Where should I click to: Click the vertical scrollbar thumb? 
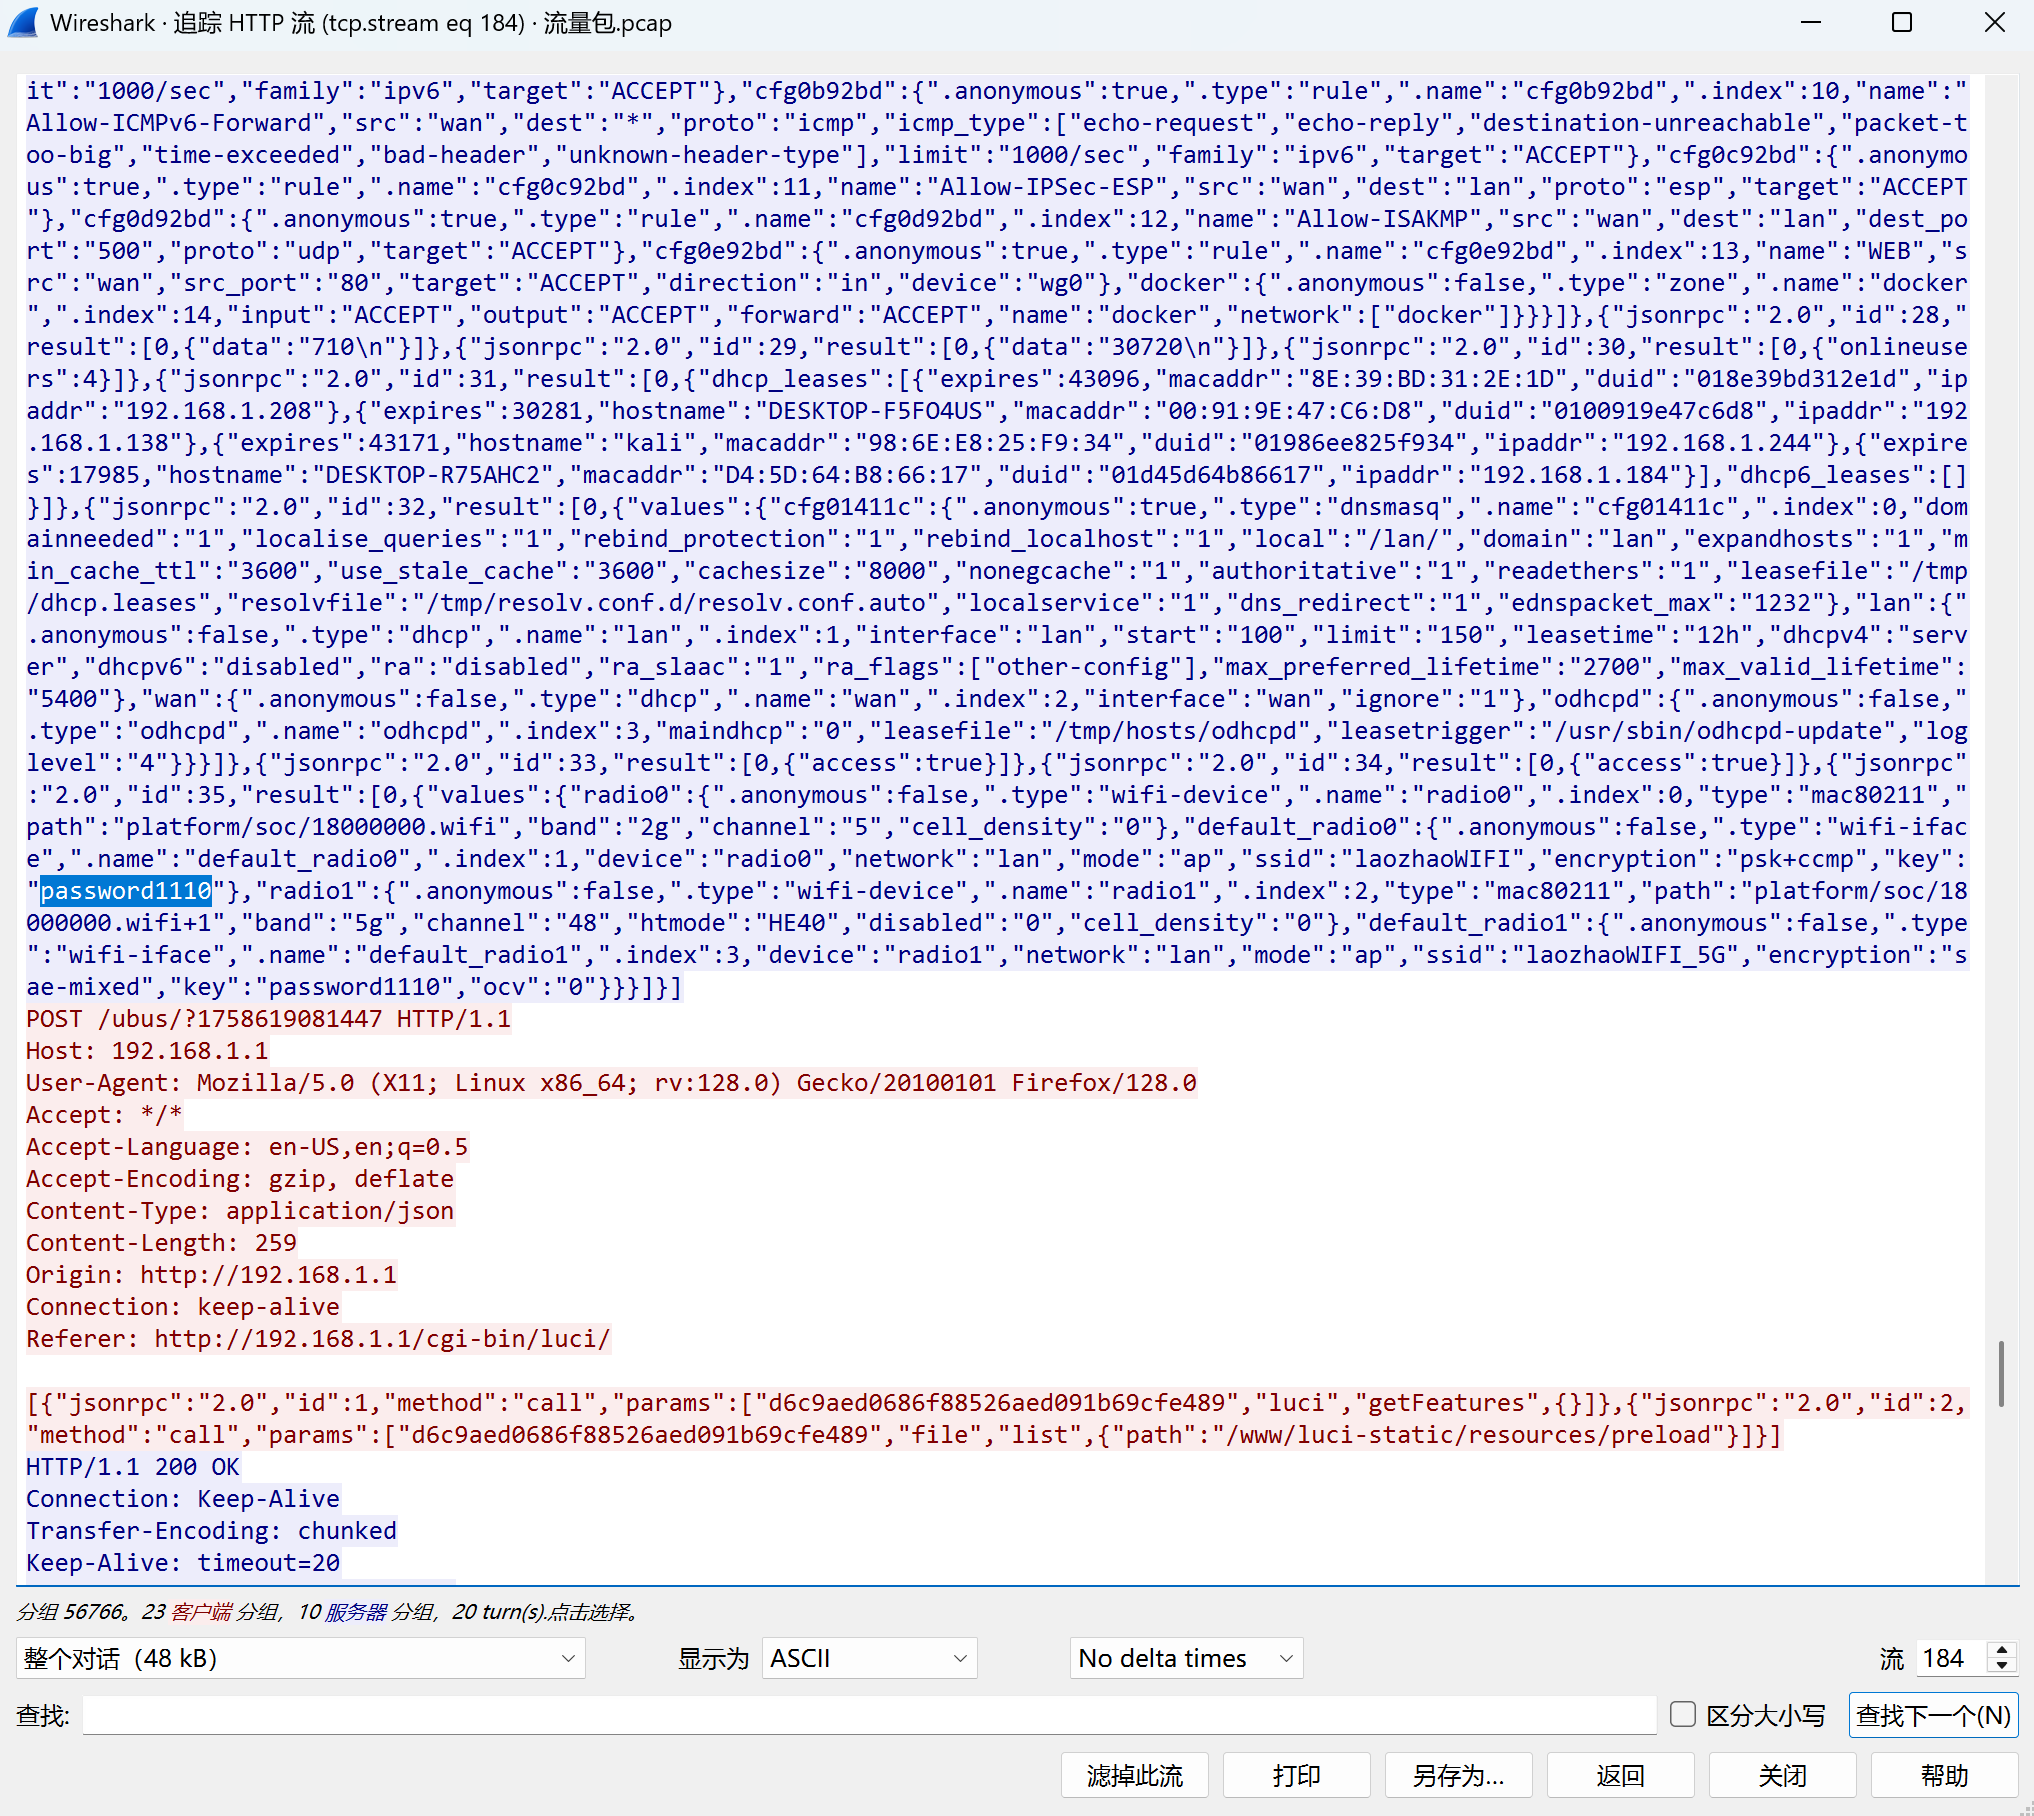pyautogui.click(x=2000, y=1374)
